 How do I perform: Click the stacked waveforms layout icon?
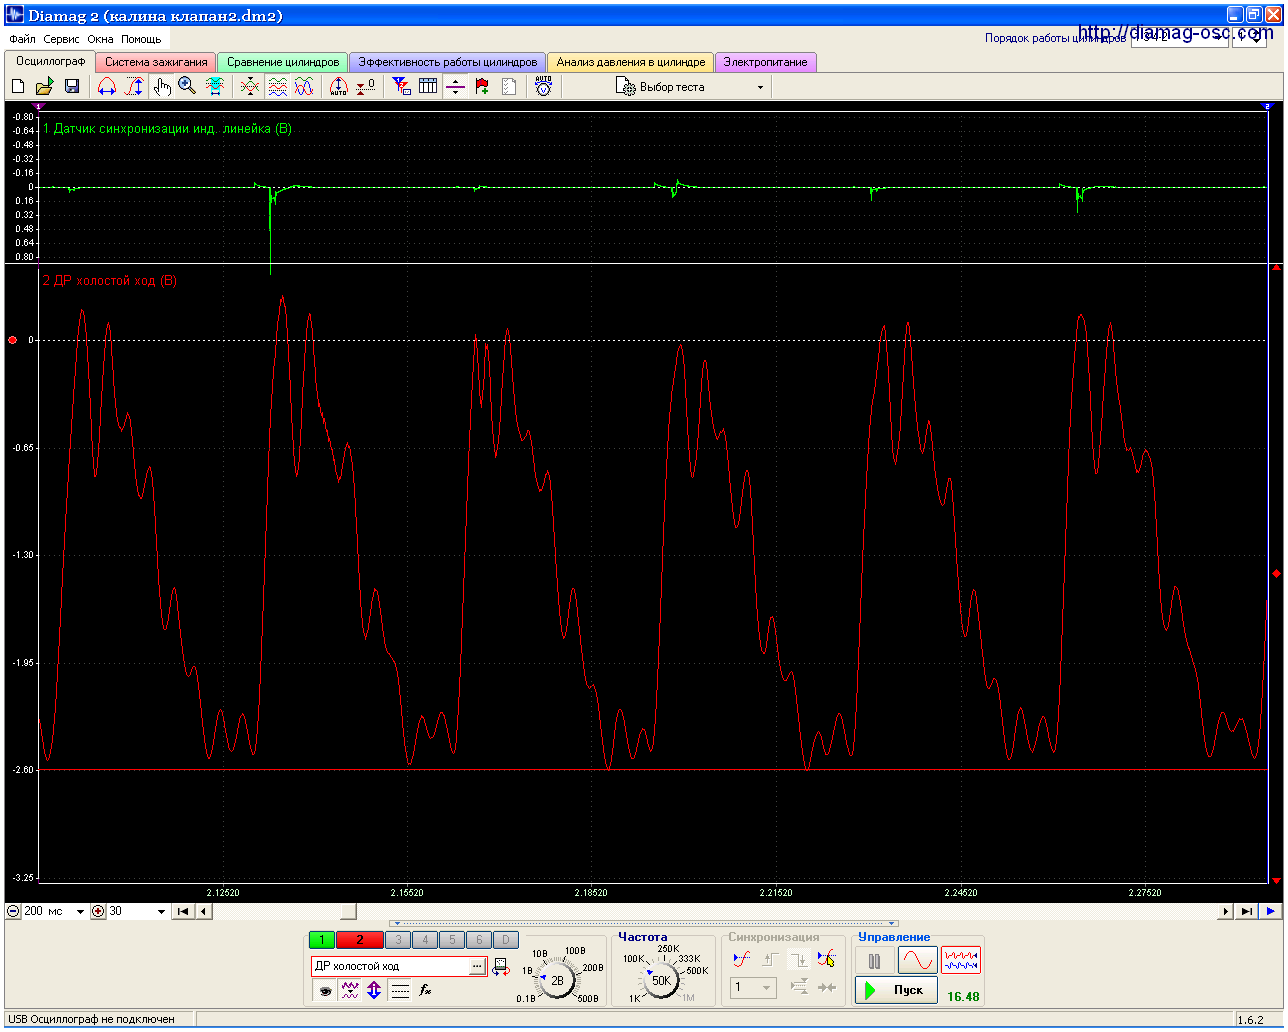277,87
